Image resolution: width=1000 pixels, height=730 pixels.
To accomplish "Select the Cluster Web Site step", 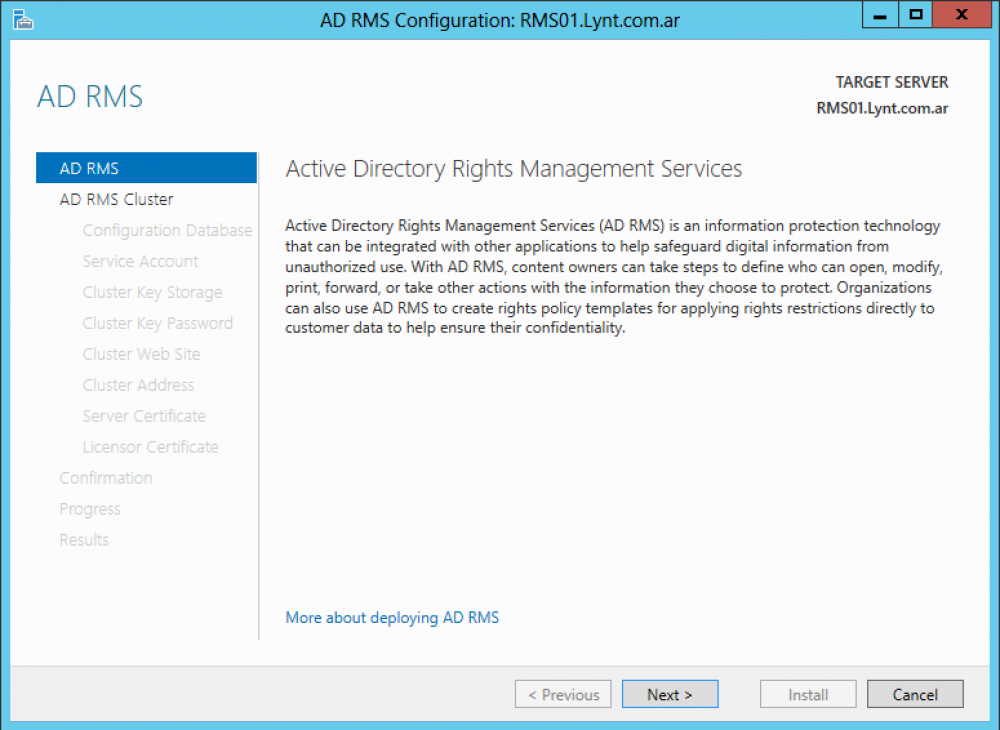I will point(141,354).
